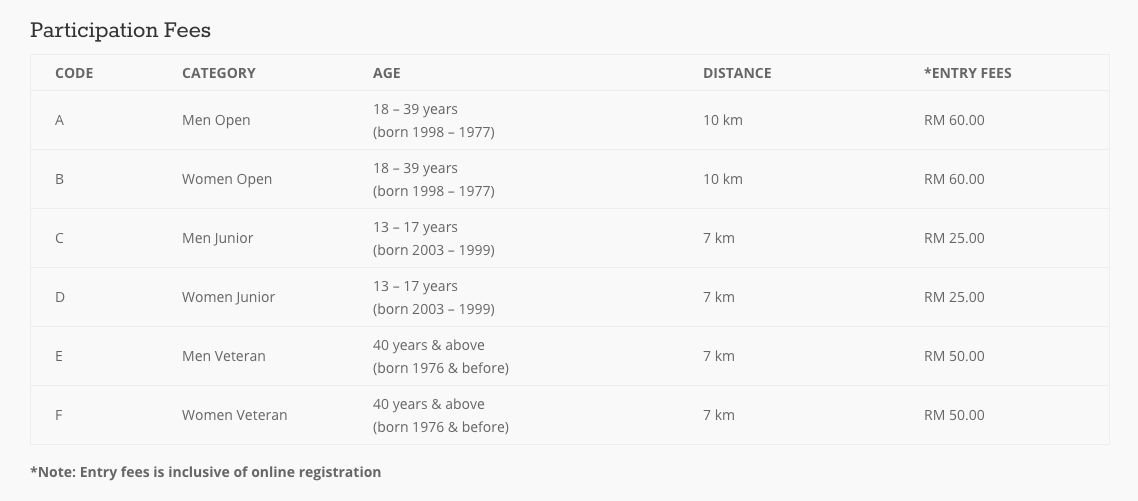The height and width of the screenshot is (501, 1138).
Task: Click code F in the table
Action: (x=59, y=415)
